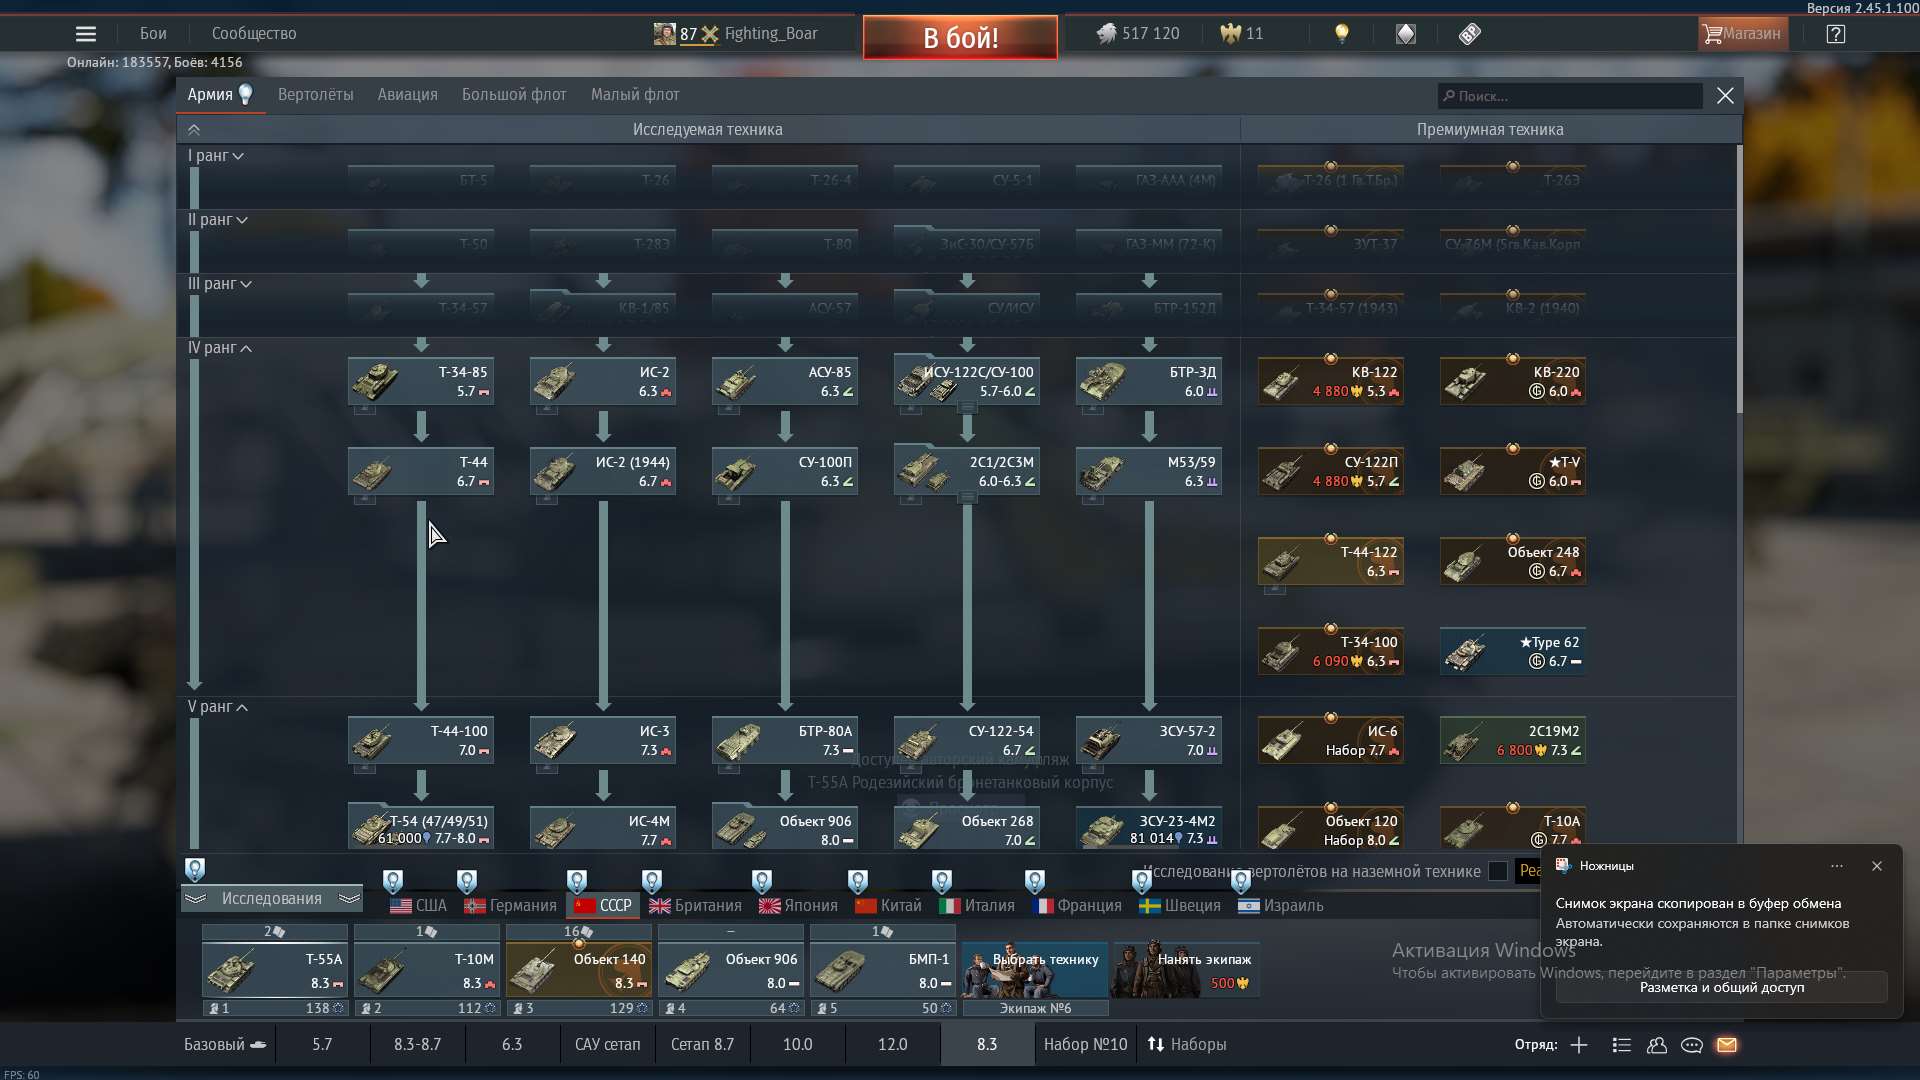The height and width of the screenshot is (1080, 1920).
Task: Click the Silver Lions currency icon
Action: point(1106,34)
